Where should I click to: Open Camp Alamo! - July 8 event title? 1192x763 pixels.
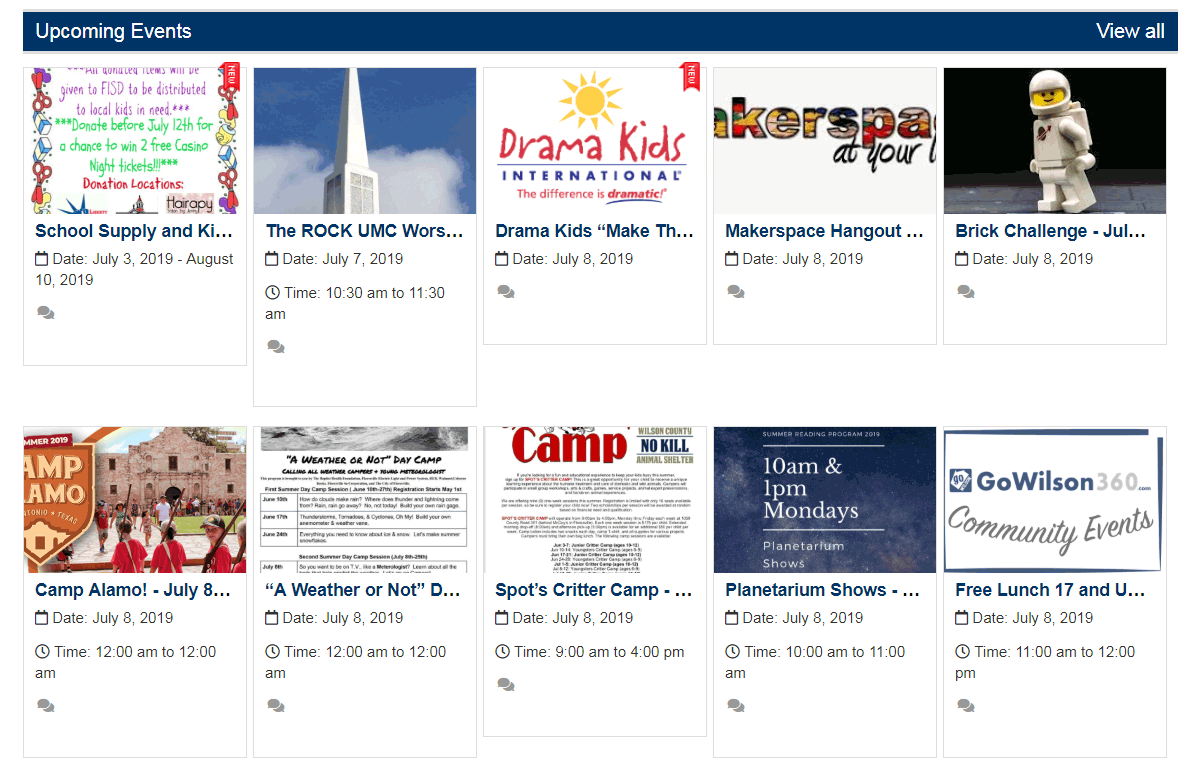pyautogui.click(x=133, y=590)
